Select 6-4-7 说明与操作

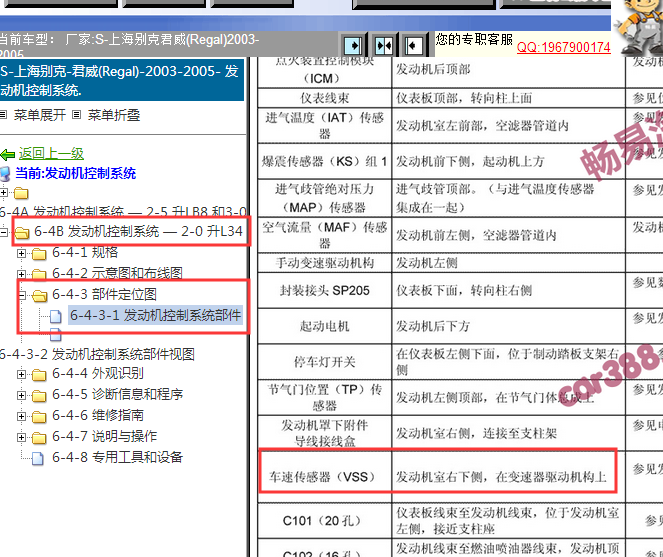point(104,436)
